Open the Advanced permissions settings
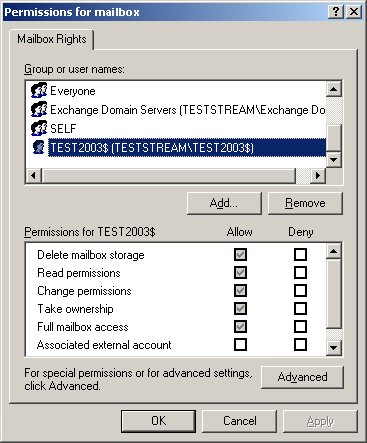 pyautogui.click(x=302, y=377)
